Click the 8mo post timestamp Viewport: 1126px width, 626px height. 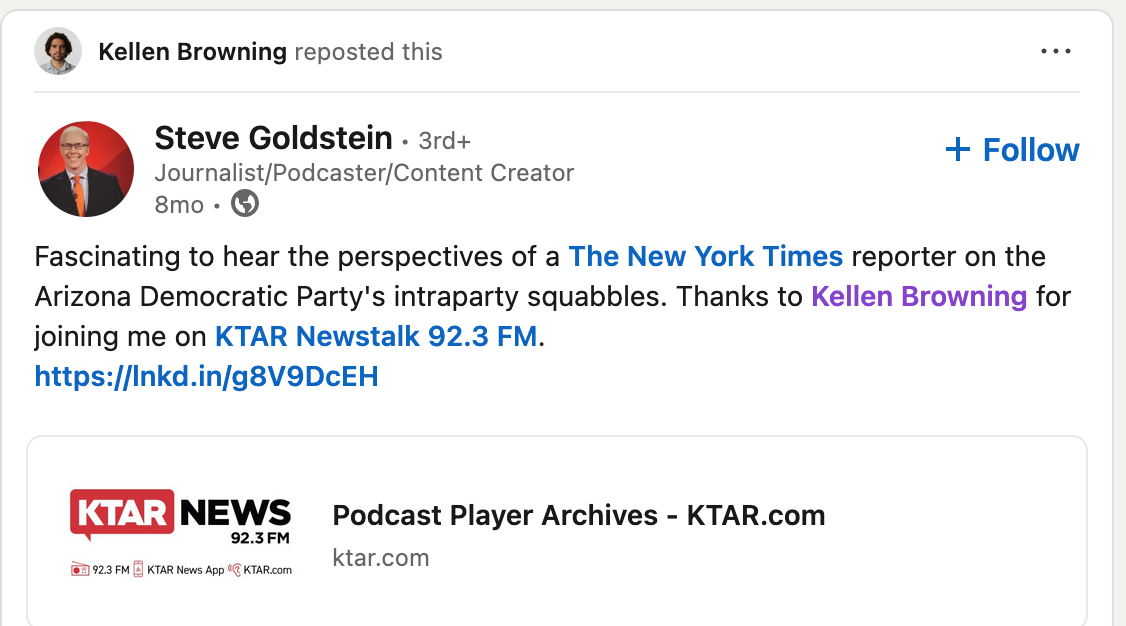178,205
